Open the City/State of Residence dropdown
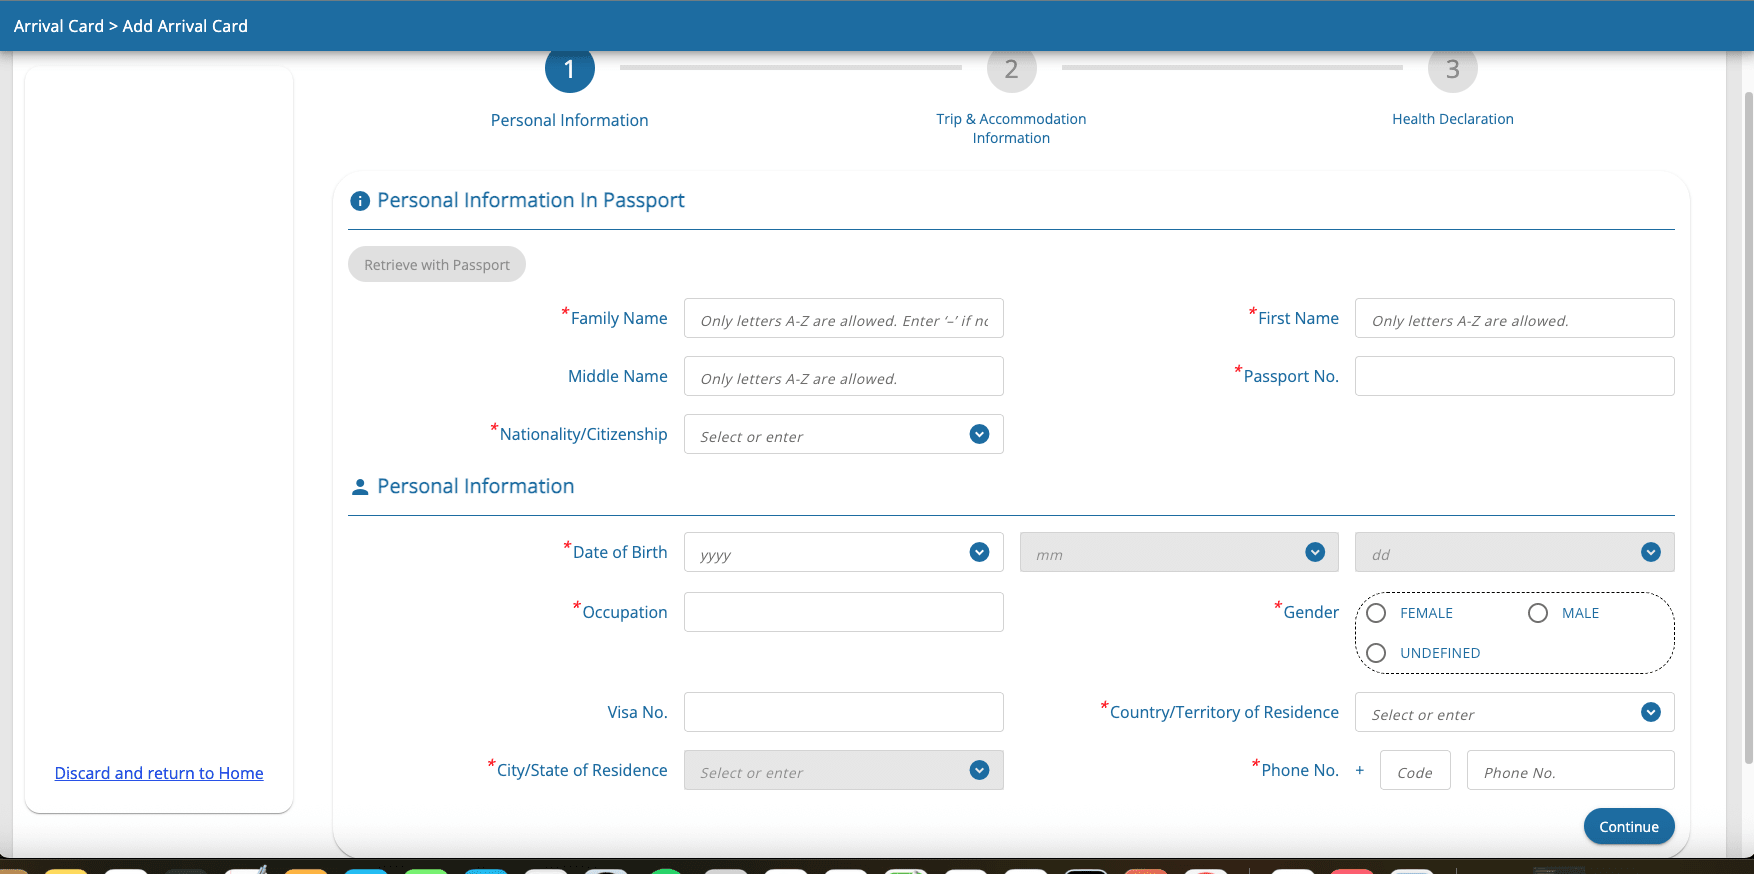The width and height of the screenshot is (1754, 874). (844, 770)
